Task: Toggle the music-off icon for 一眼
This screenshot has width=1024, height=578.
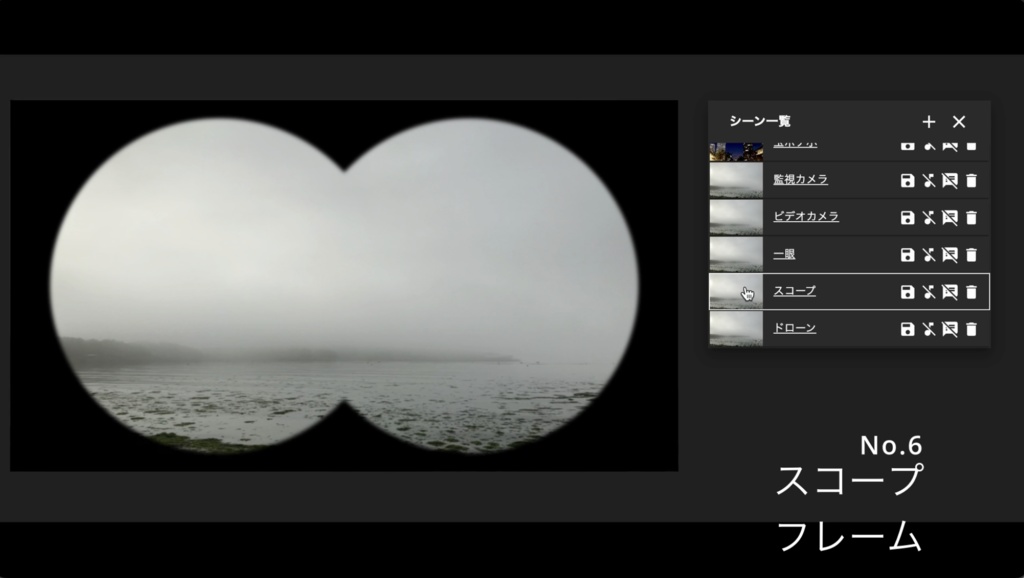Action: (x=929, y=255)
